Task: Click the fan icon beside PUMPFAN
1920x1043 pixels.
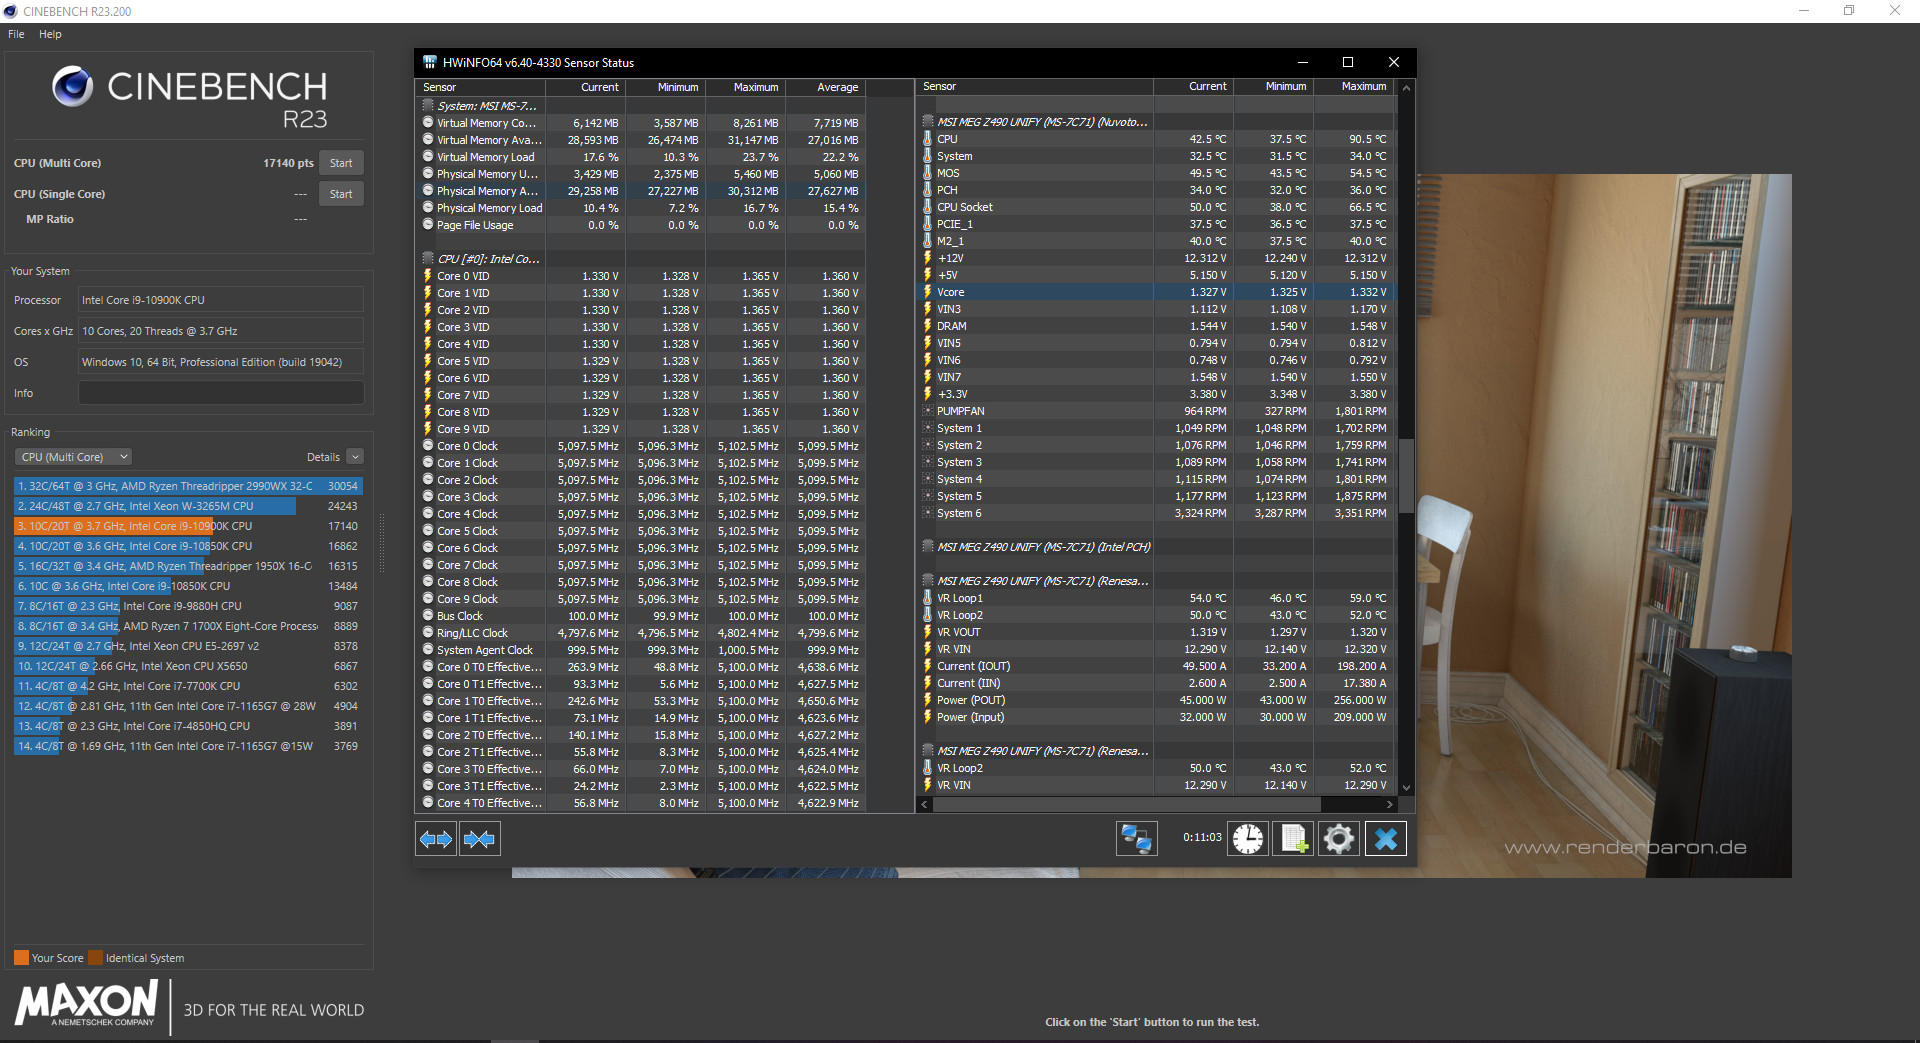Action: pos(928,411)
